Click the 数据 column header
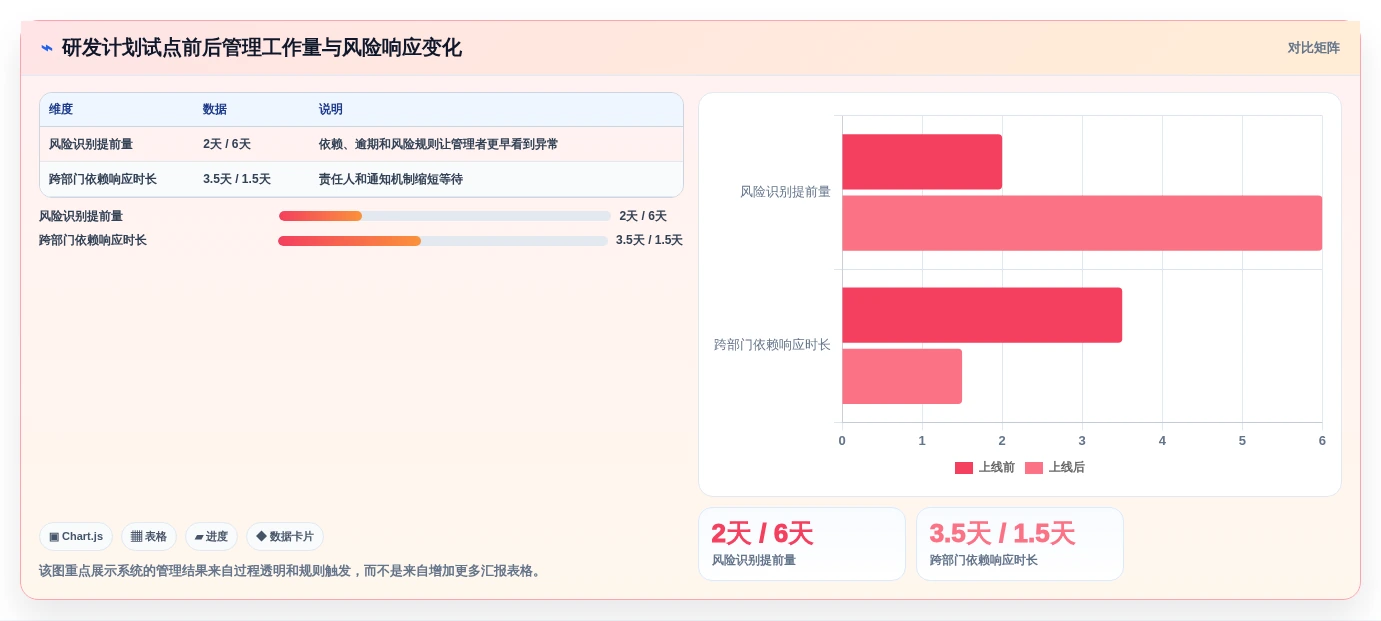 (x=215, y=109)
